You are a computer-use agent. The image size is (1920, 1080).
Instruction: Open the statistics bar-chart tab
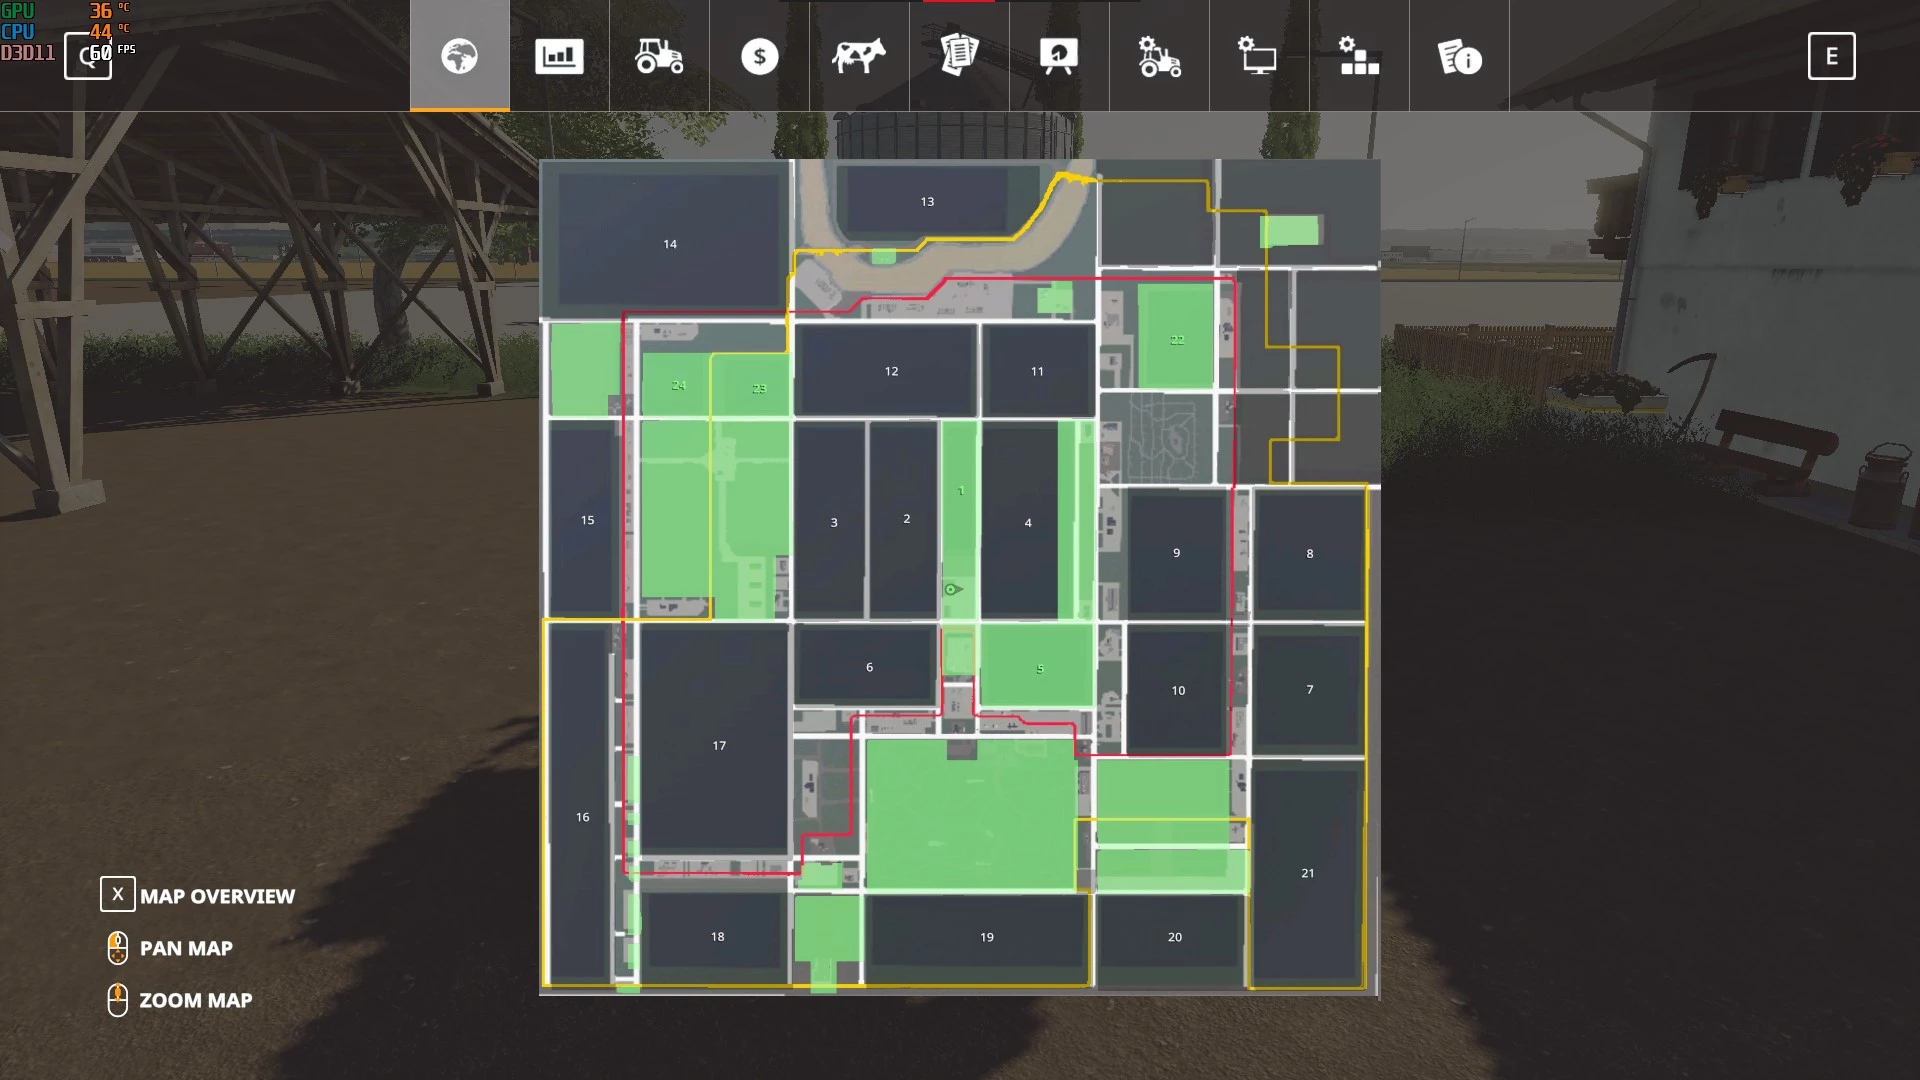[x=559, y=56]
